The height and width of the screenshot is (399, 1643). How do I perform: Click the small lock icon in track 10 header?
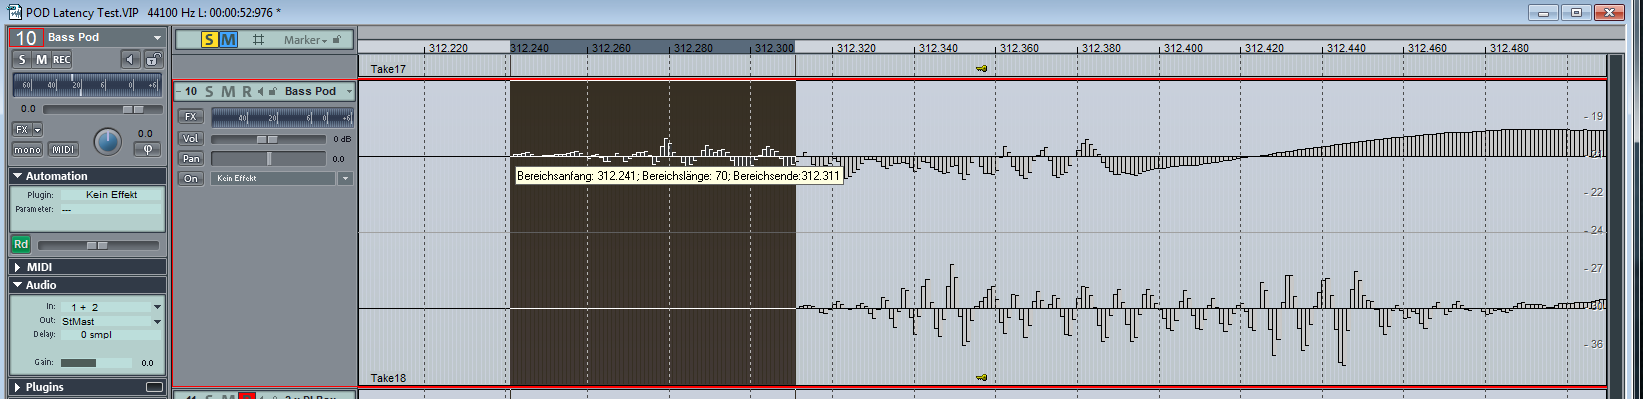pos(273,91)
